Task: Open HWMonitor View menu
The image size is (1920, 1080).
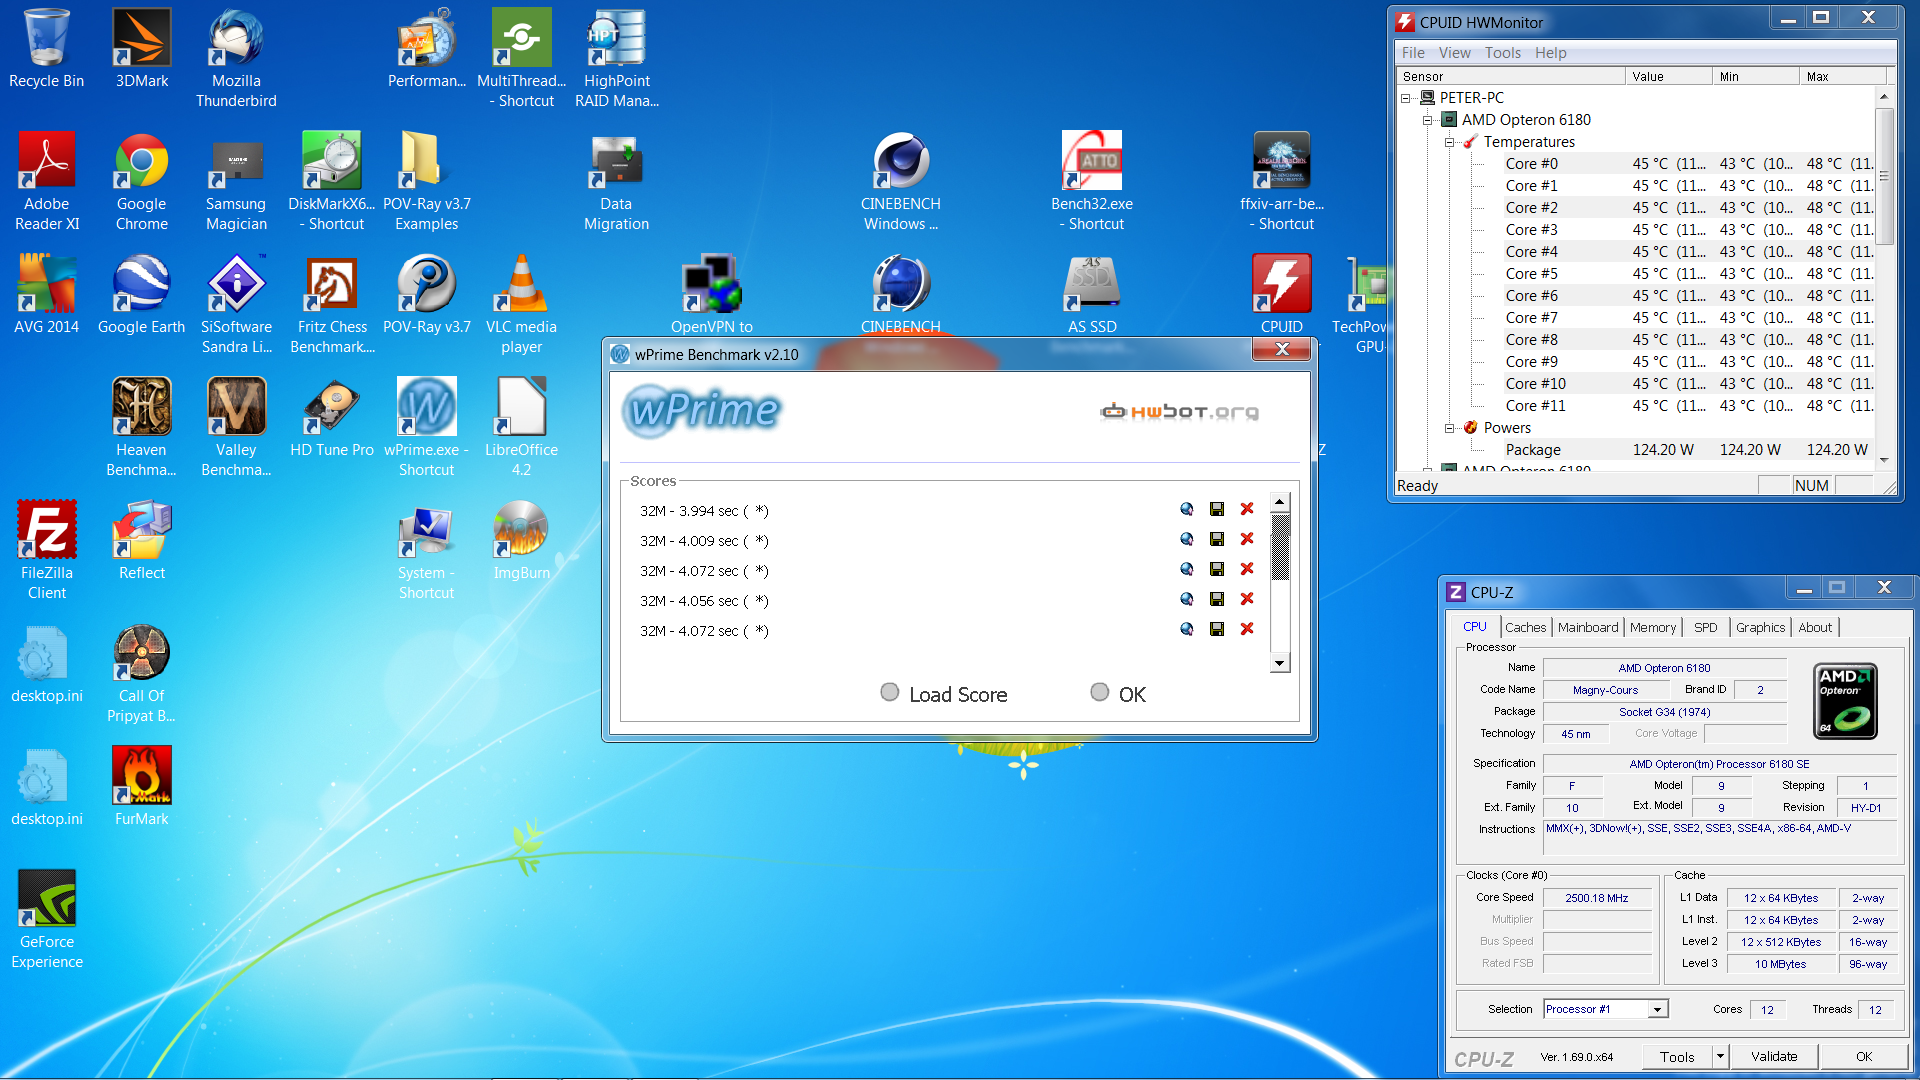Action: (1454, 53)
